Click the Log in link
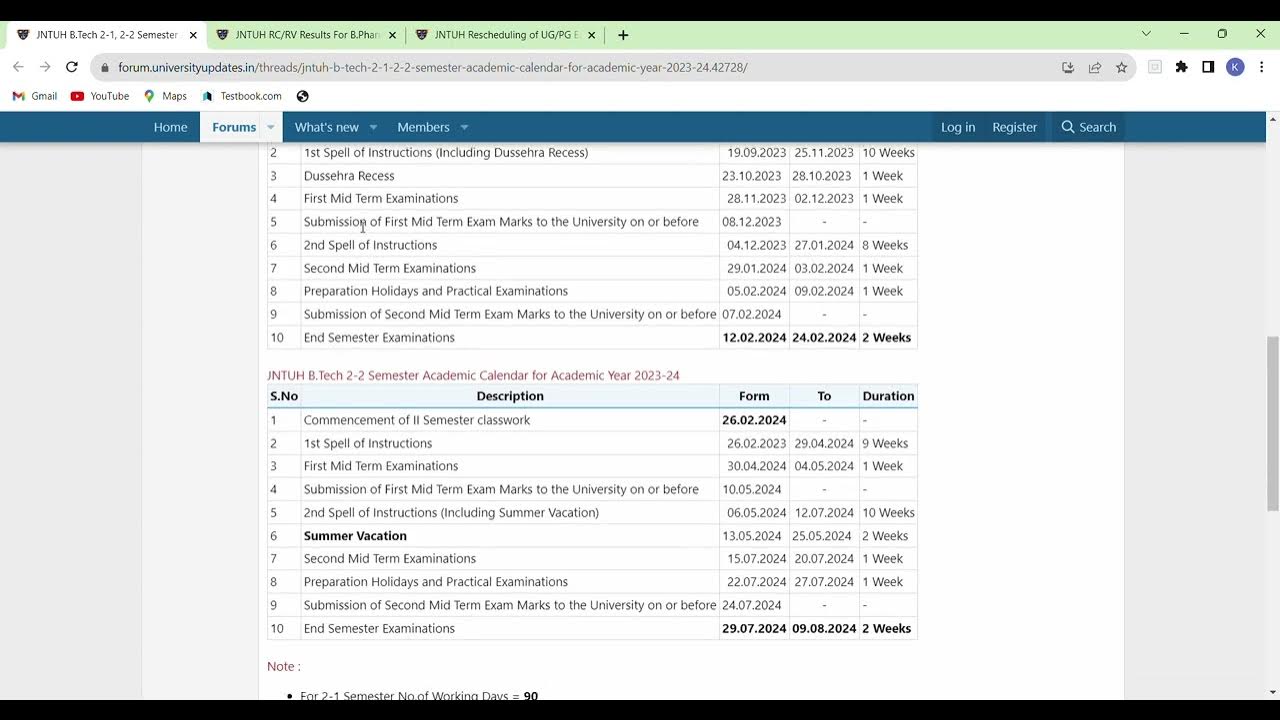Screen dimensions: 1280x720 tap(958, 127)
